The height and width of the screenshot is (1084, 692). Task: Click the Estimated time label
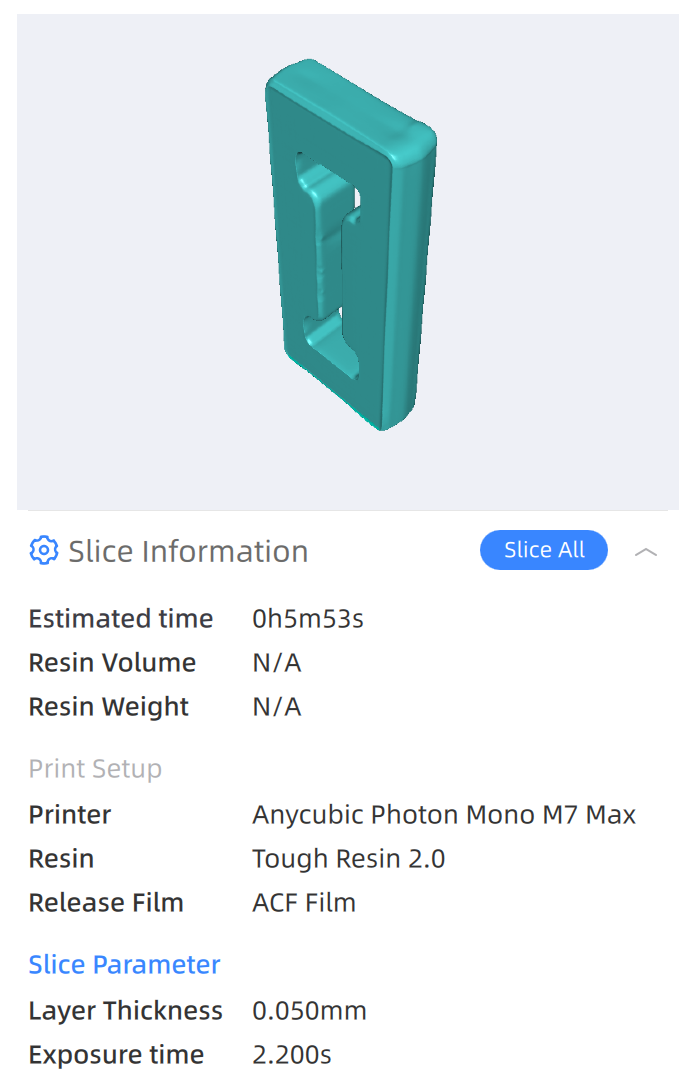[x=120, y=619]
